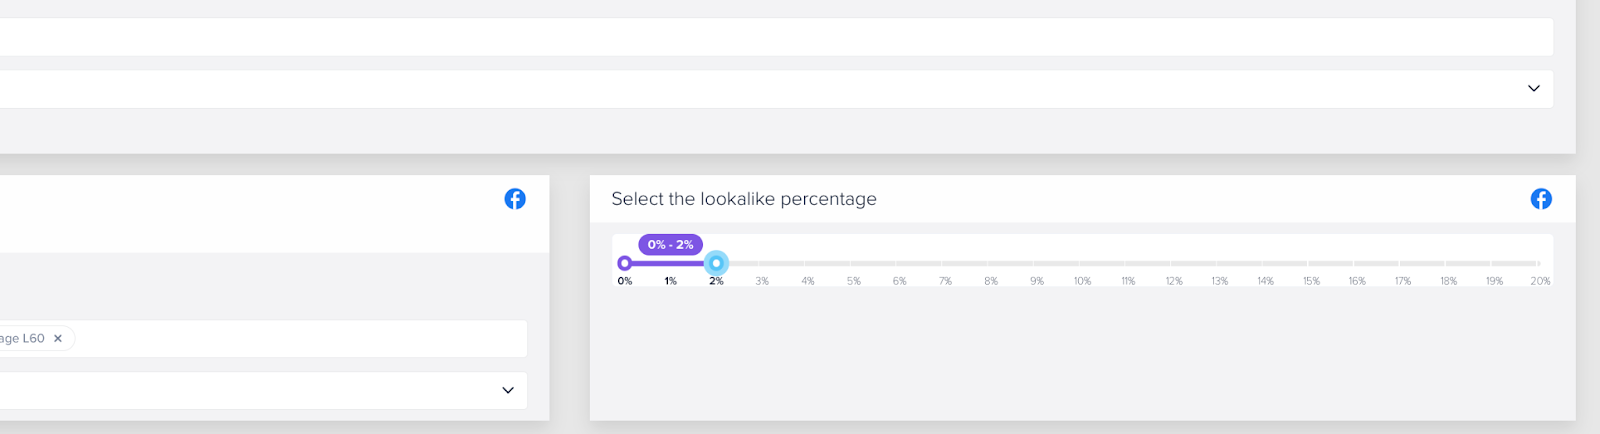
Task: Jump the slider to the 6% mark
Action: (x=900, y=263)
